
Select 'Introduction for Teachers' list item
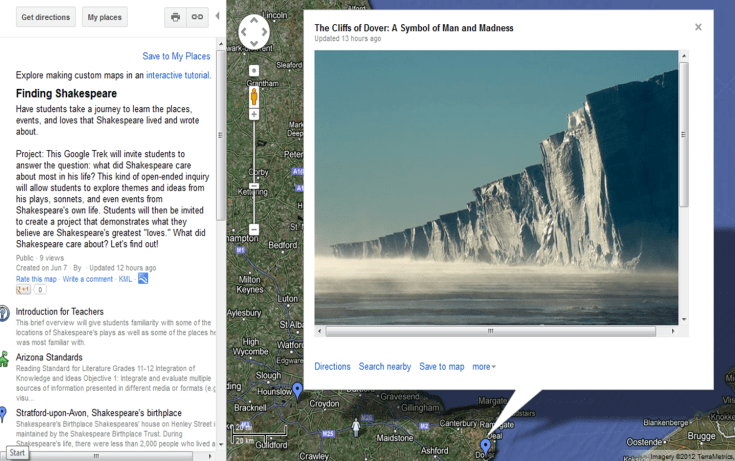pyautogui.click(x=59, y=312)
